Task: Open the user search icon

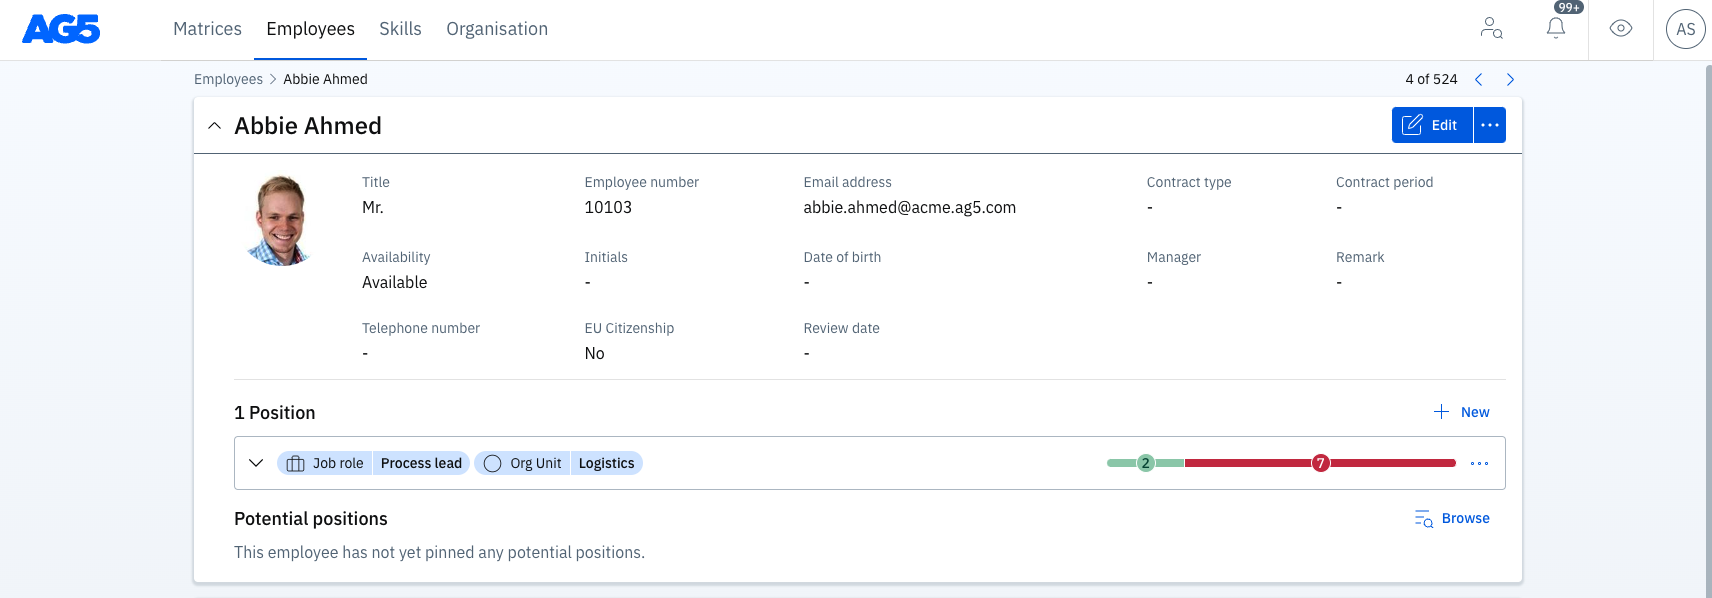Action: click(1491, 29)
